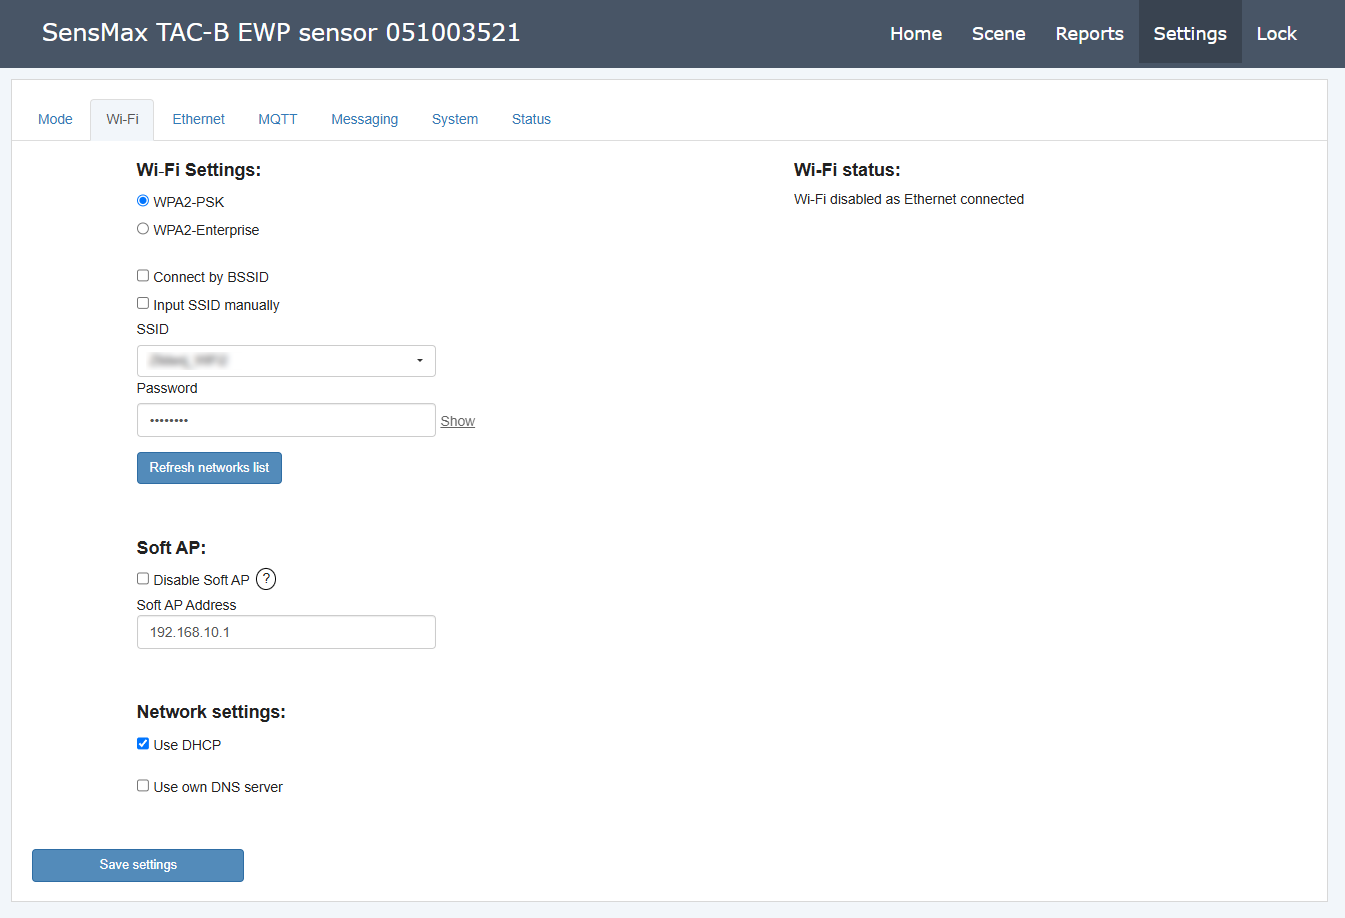Viewport: 1345px width, 918px height.
Task: Go to the System tab
Action: click(455, 119)
